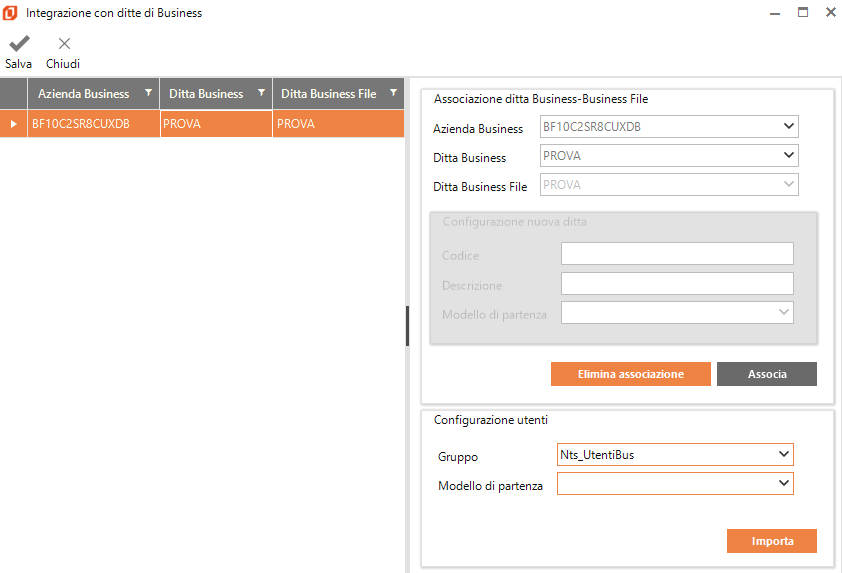Click the app logo in title bar
This screenshot has height=573, width=842.
point(10,13)
